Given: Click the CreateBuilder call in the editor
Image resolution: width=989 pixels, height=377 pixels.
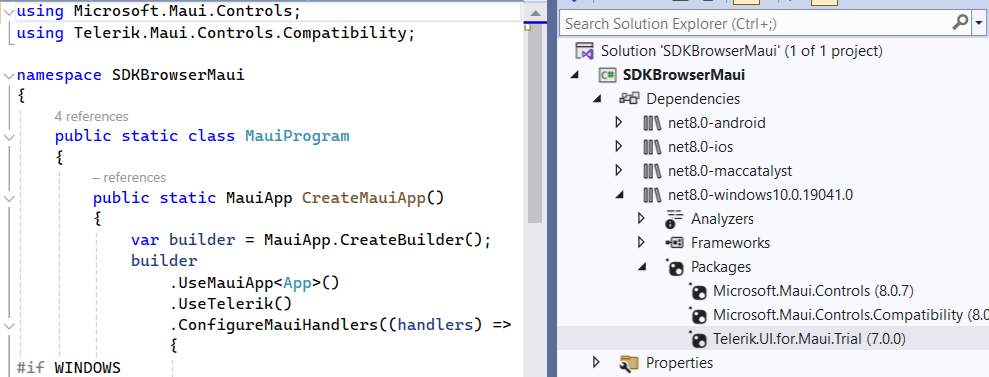Looking at the screenshot, I should pyautogui.click(x=407, y=240).
